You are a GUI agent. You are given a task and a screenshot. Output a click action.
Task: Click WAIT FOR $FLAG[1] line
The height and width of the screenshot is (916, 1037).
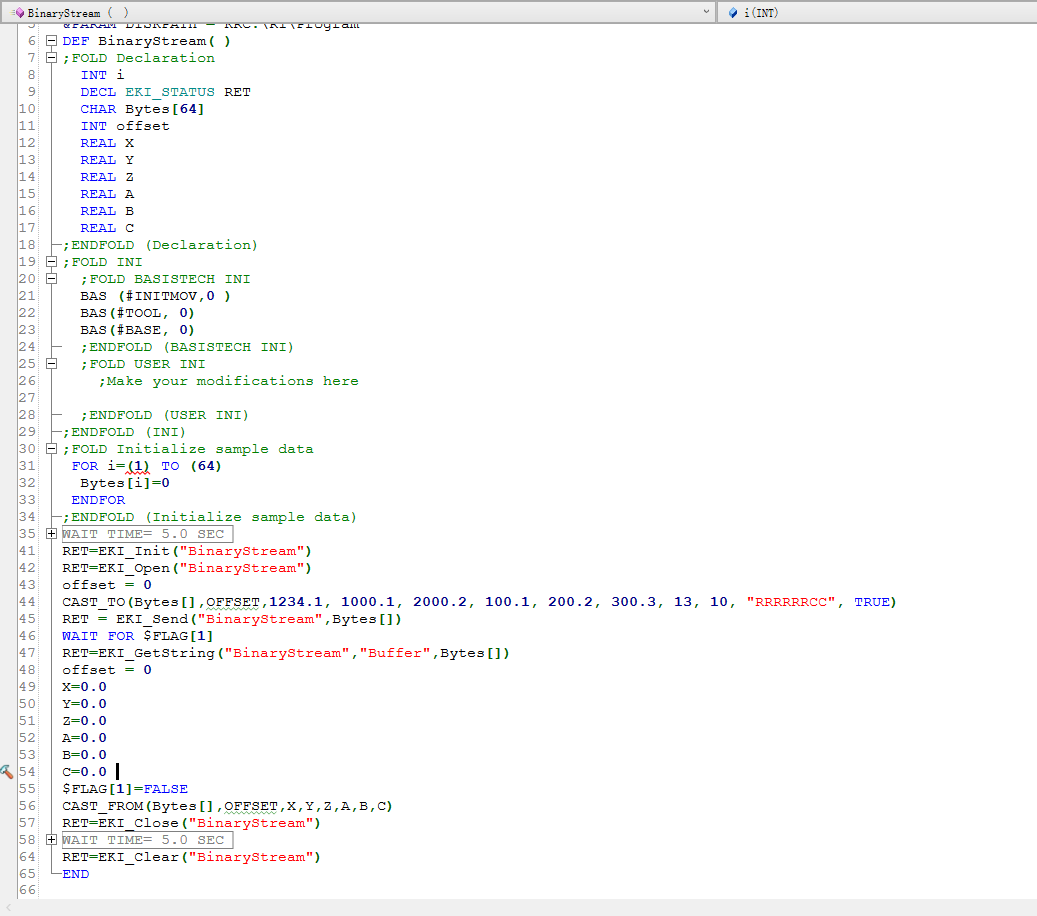pos(138,636)
